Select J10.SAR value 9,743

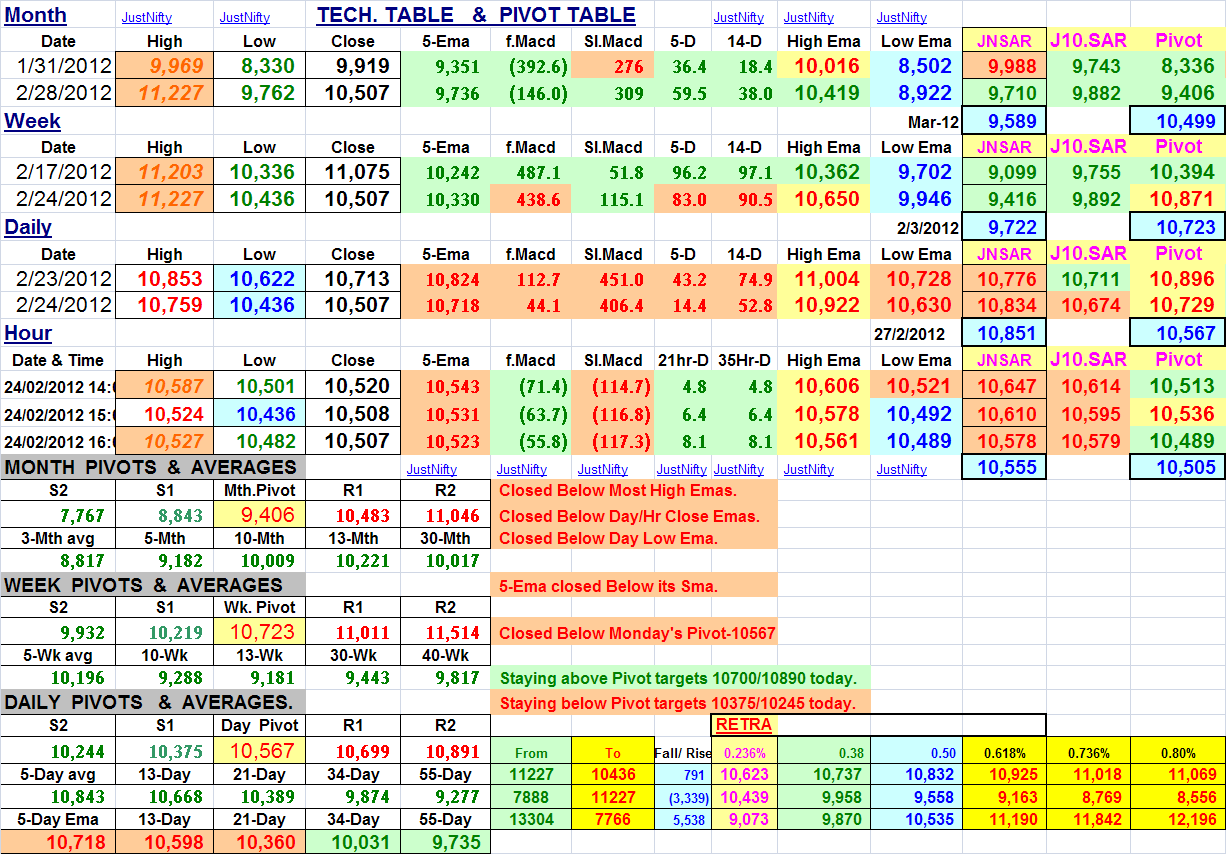click(1088, 67)
